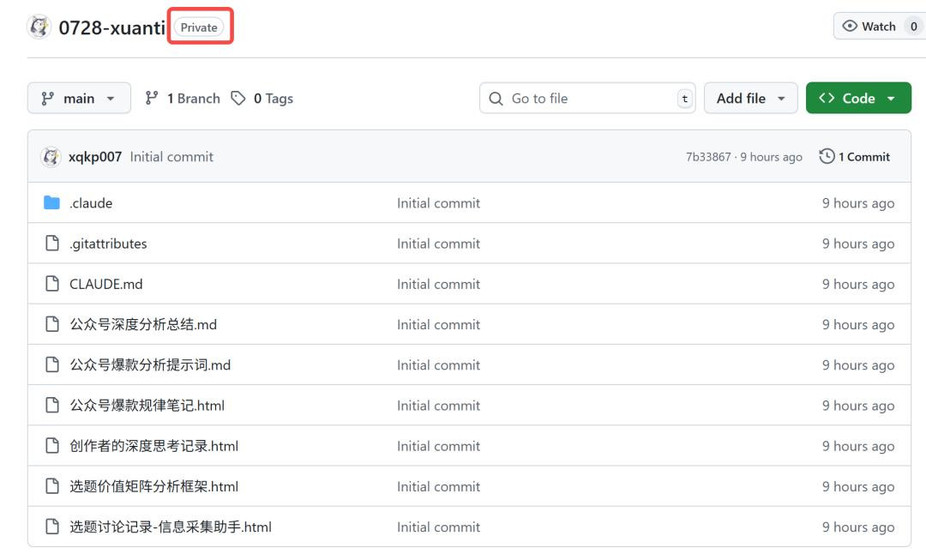Image resolution: width=926 pixels, height=560 pixels.
Task: Open commit hash 7b33867
Action: (708, 157)
